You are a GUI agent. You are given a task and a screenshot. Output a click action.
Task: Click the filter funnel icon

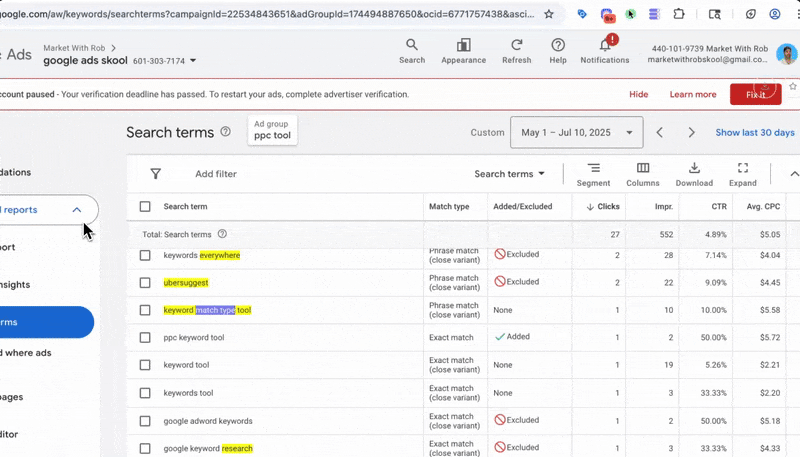pos(156,174)
